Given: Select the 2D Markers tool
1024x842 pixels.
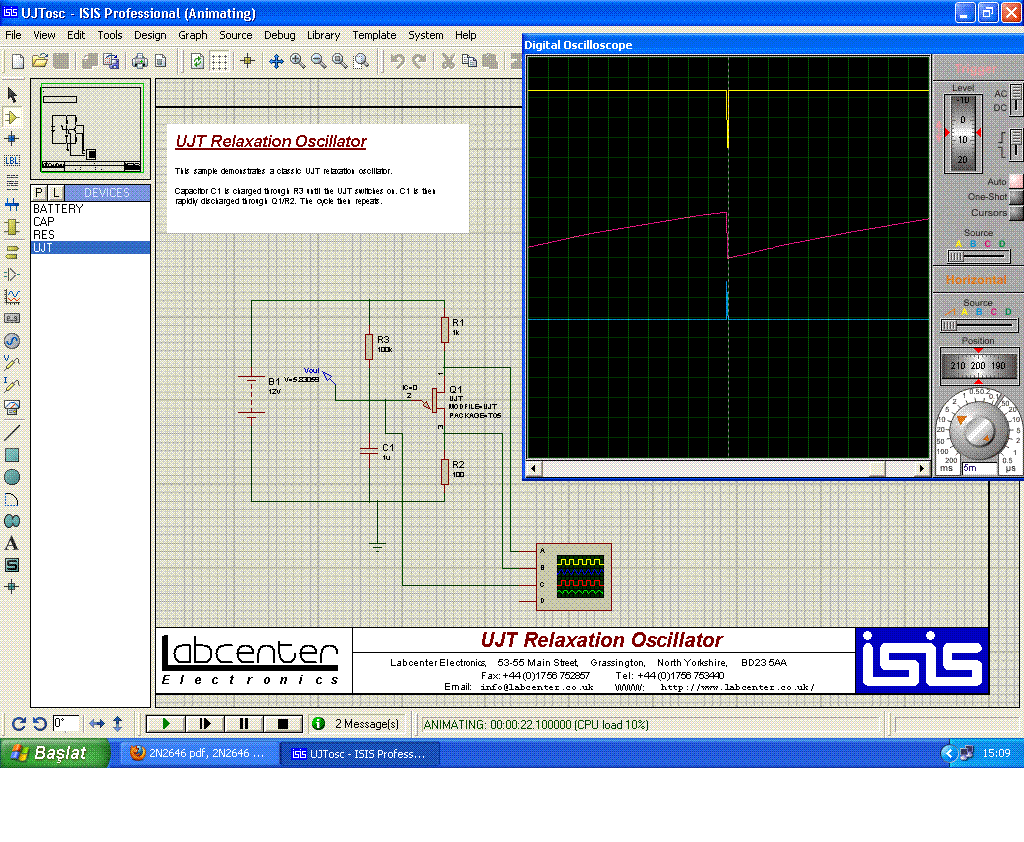Looking at the screenshot, I should point(12,587).
